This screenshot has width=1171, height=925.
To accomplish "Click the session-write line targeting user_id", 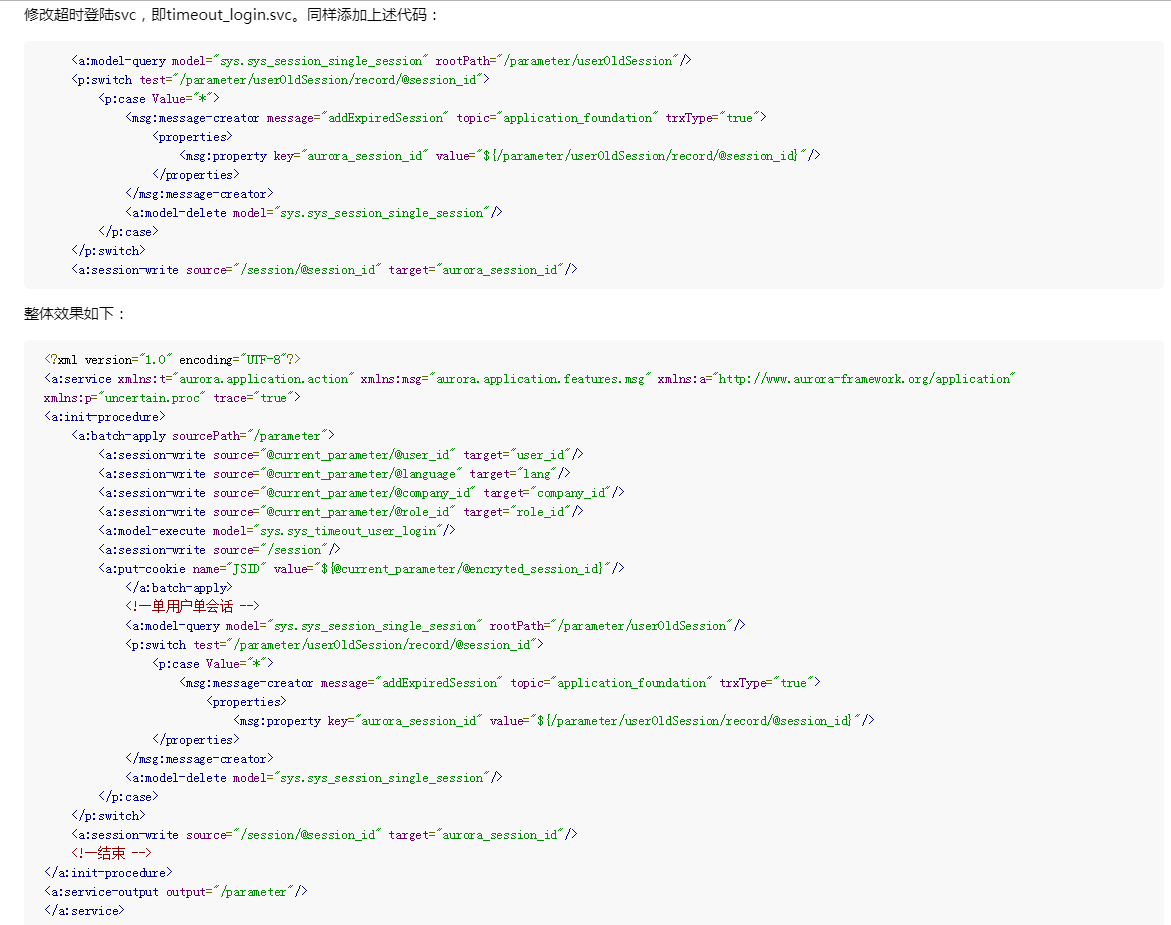I will pyautogui.click(x=340, y=455).
